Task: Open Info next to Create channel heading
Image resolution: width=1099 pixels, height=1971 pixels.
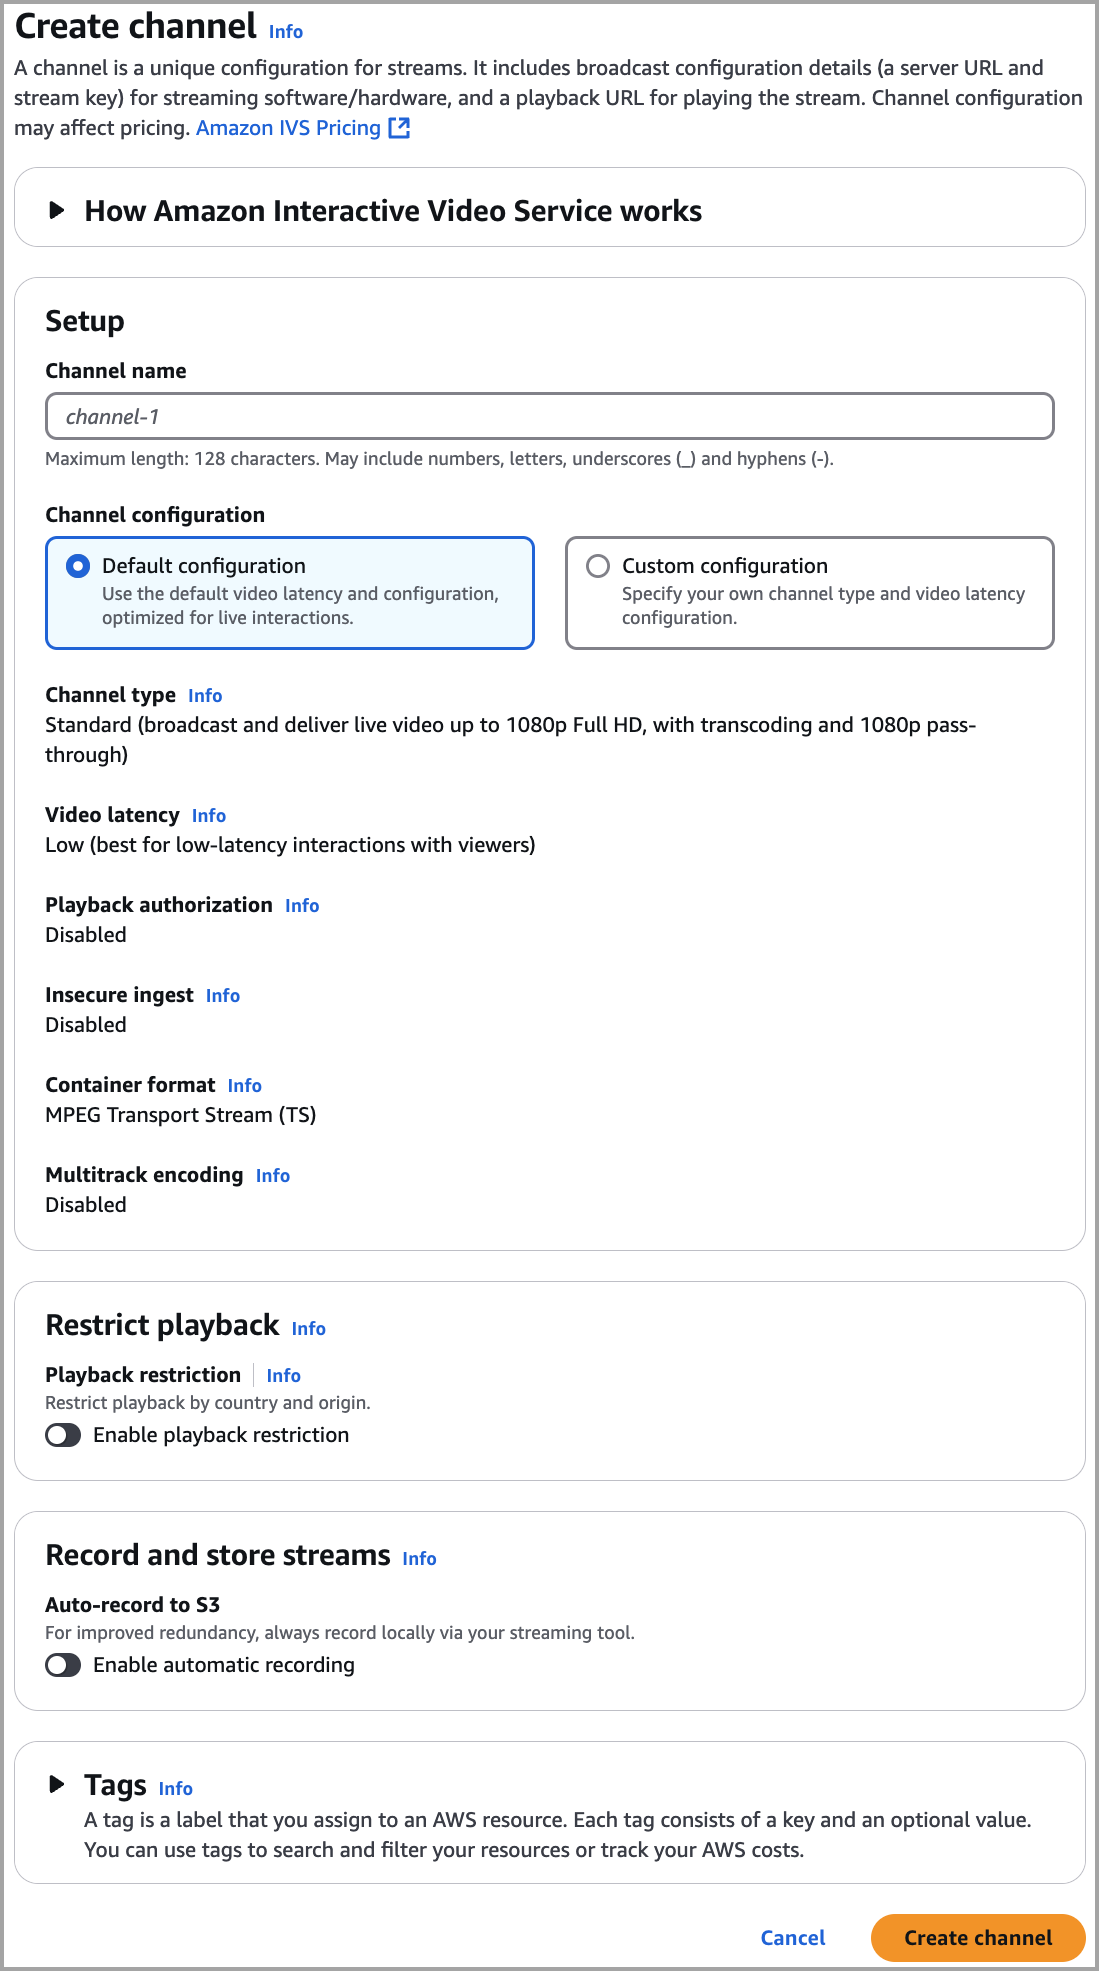Action: coord(284,32)
